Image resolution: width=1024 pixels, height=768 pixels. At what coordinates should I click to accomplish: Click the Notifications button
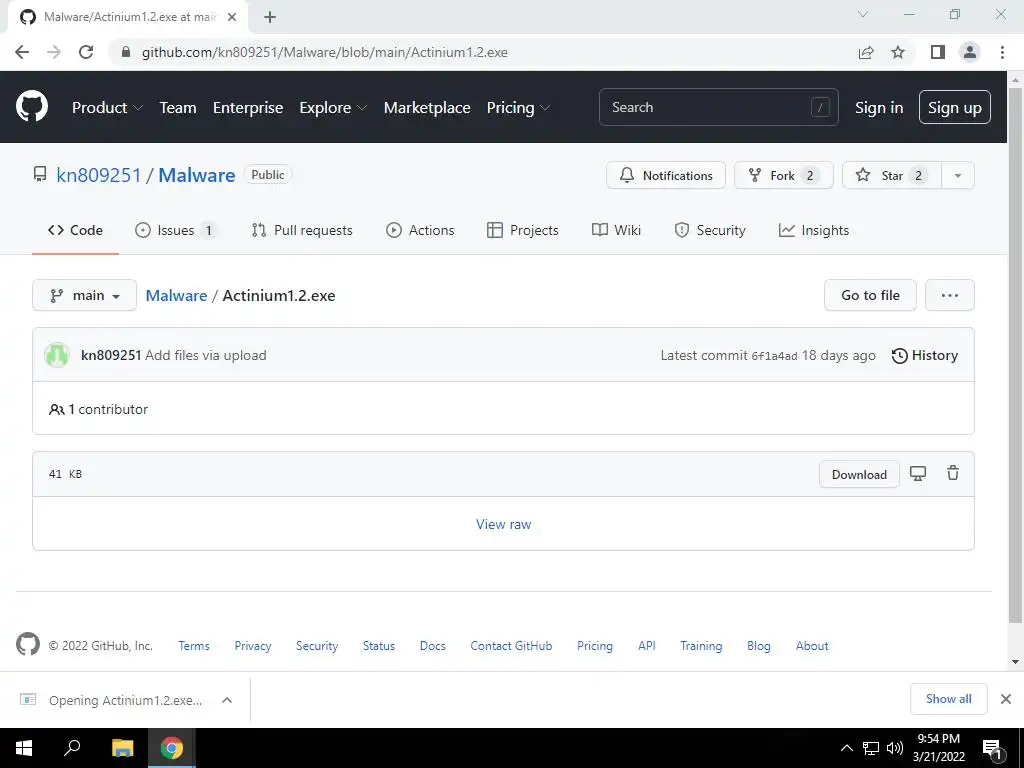(x=665, y=175)
